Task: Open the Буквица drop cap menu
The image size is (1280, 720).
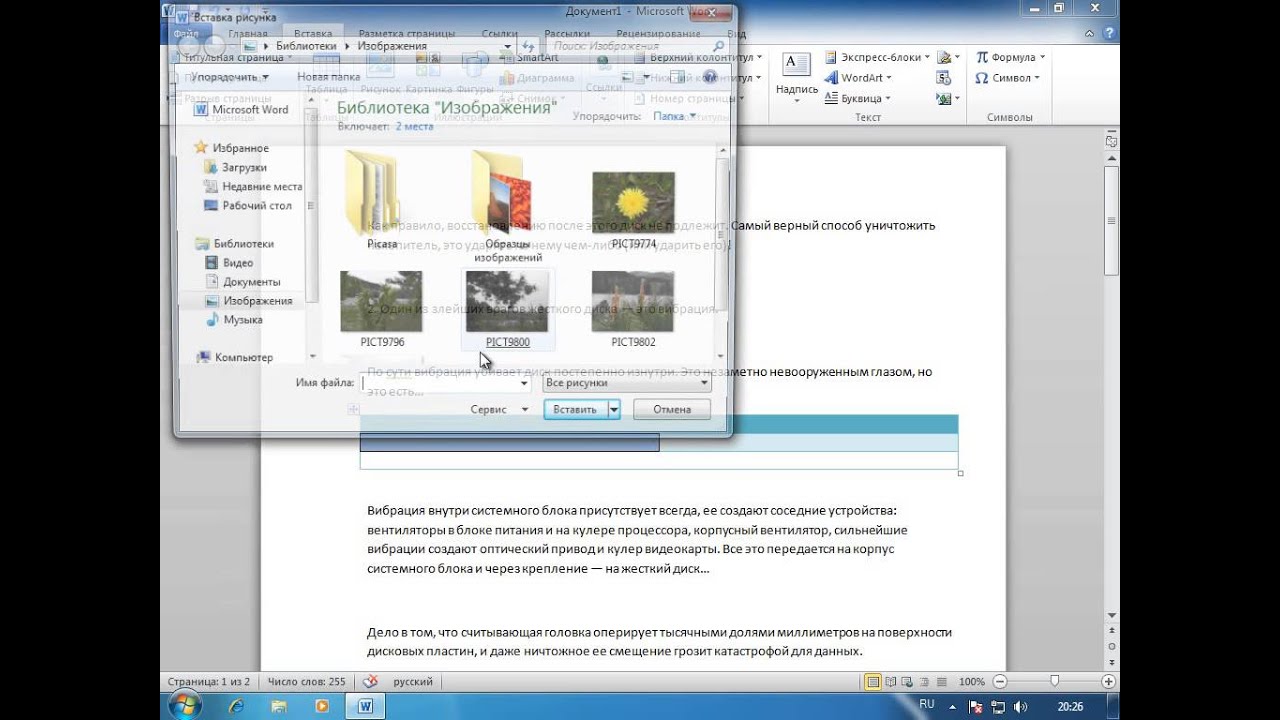Action: [x=857, y=98]
